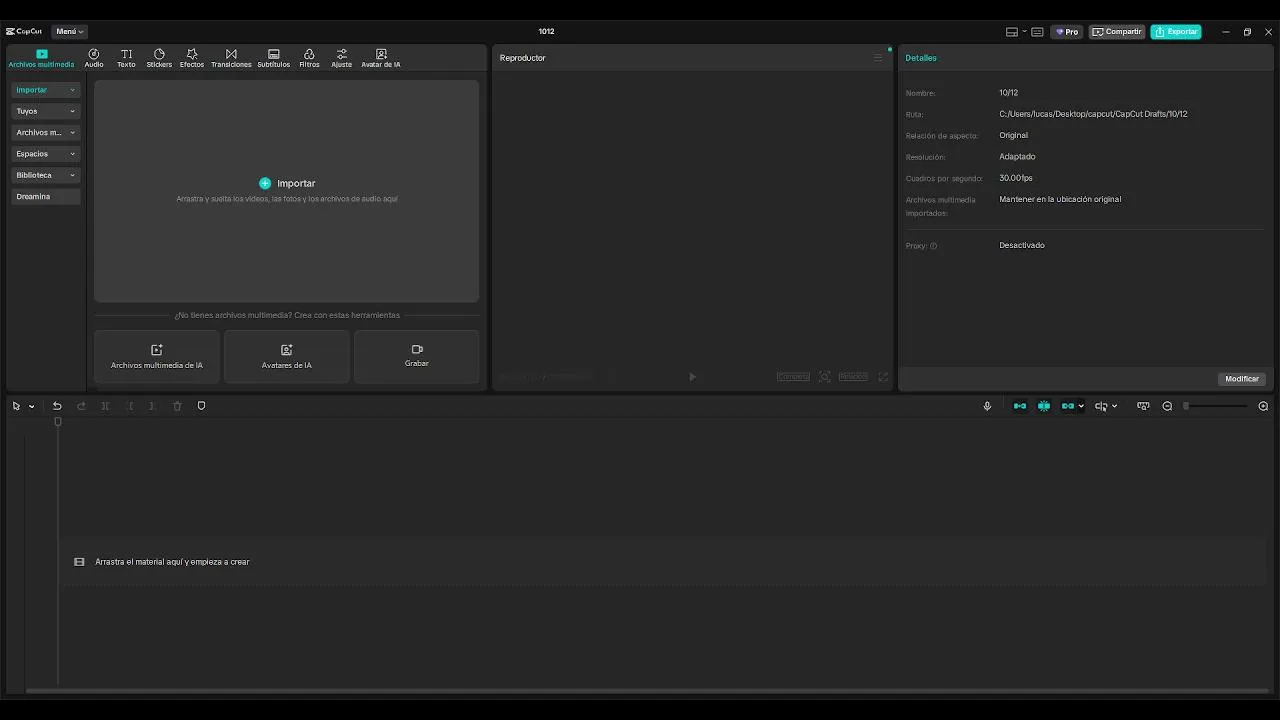This screenshot has width=1280, height=720.
Task: Open the linkage options dropdown arrow
Action: (1081, 406)
